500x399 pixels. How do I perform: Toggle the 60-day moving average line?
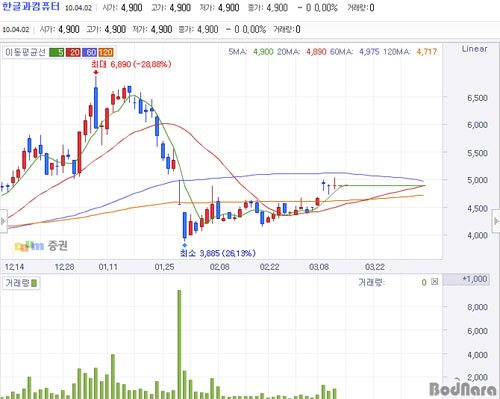click(89, 52)
